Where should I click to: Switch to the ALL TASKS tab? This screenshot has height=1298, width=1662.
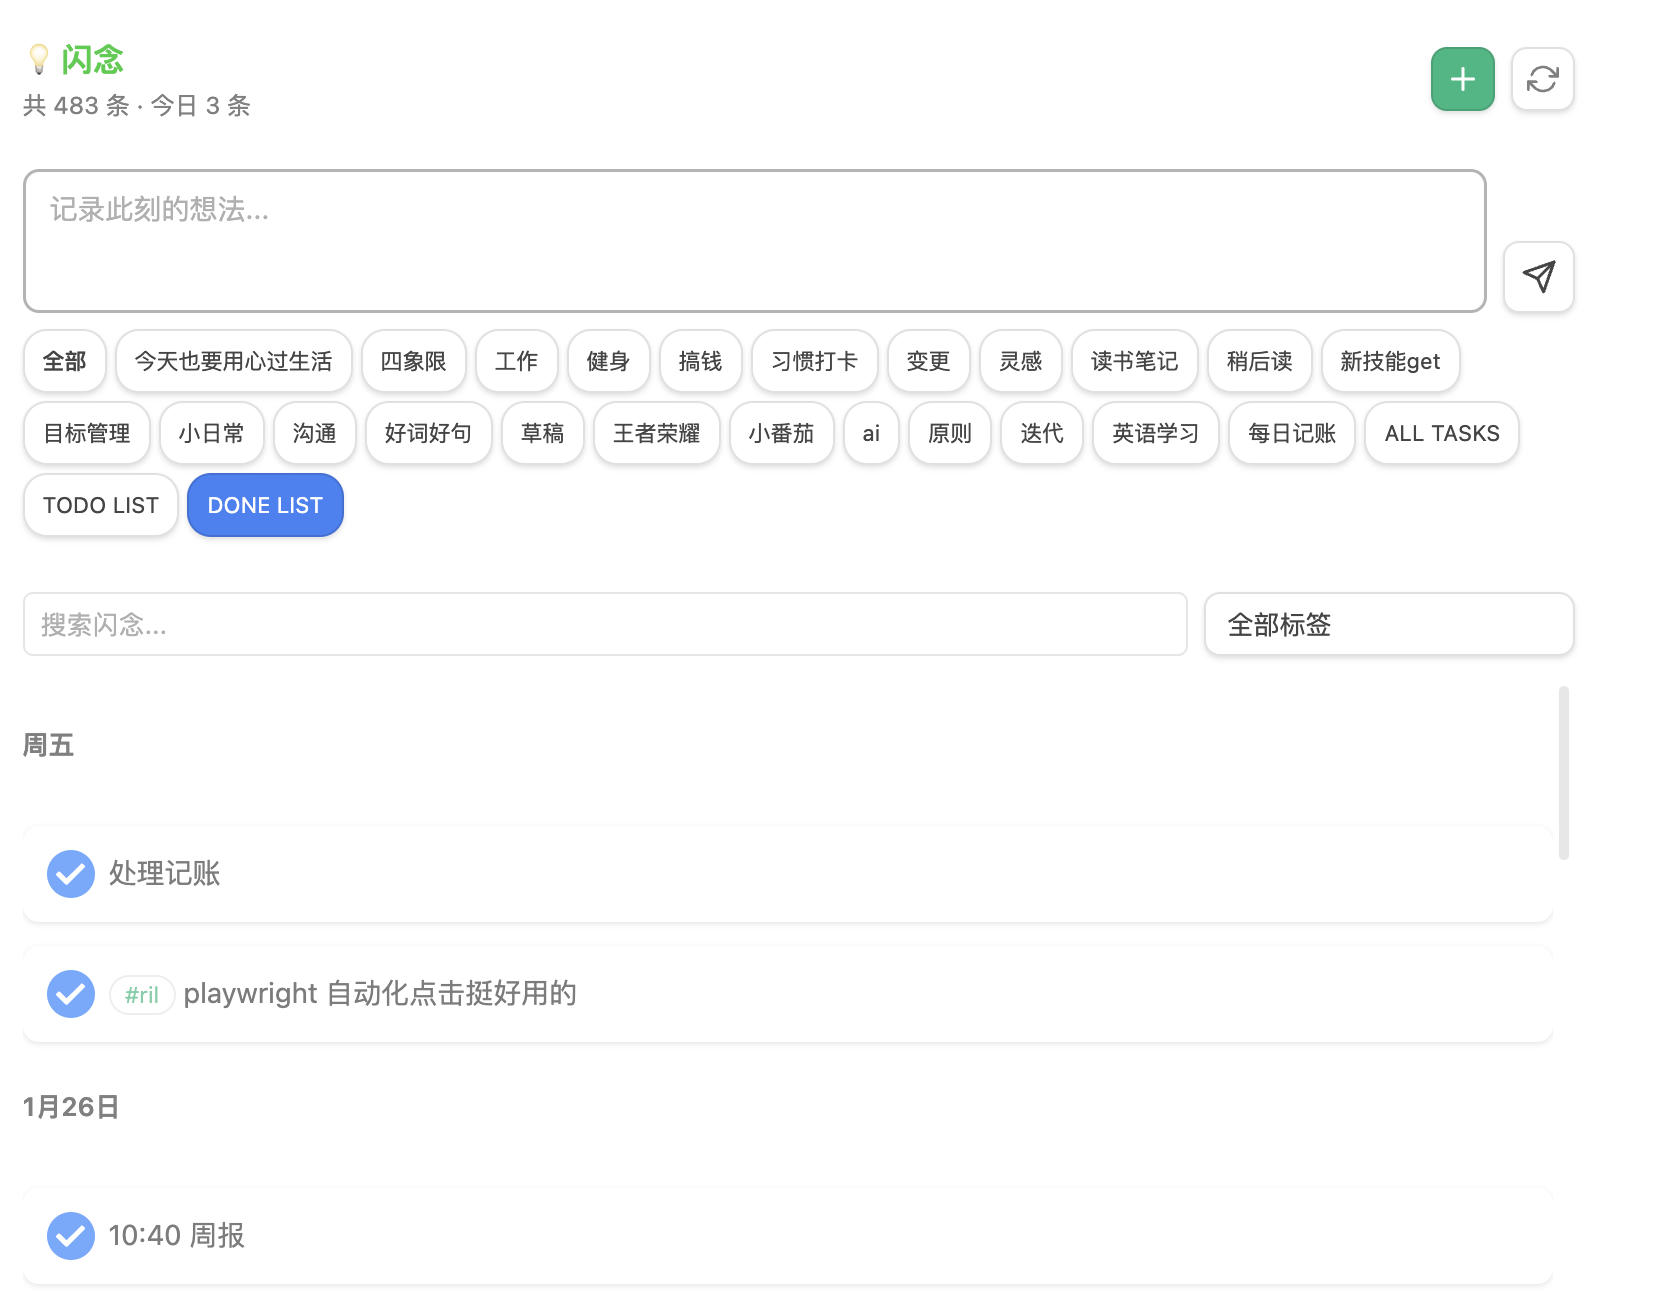click(x=1441, y=433)
